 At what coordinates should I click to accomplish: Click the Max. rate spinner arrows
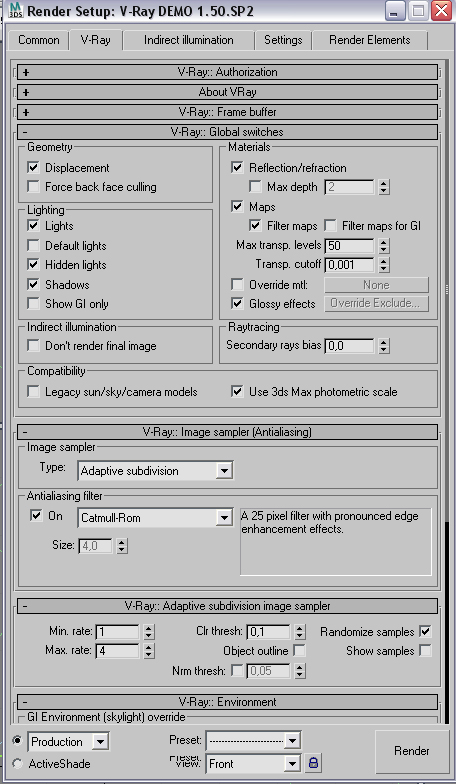tap(149, 650)
